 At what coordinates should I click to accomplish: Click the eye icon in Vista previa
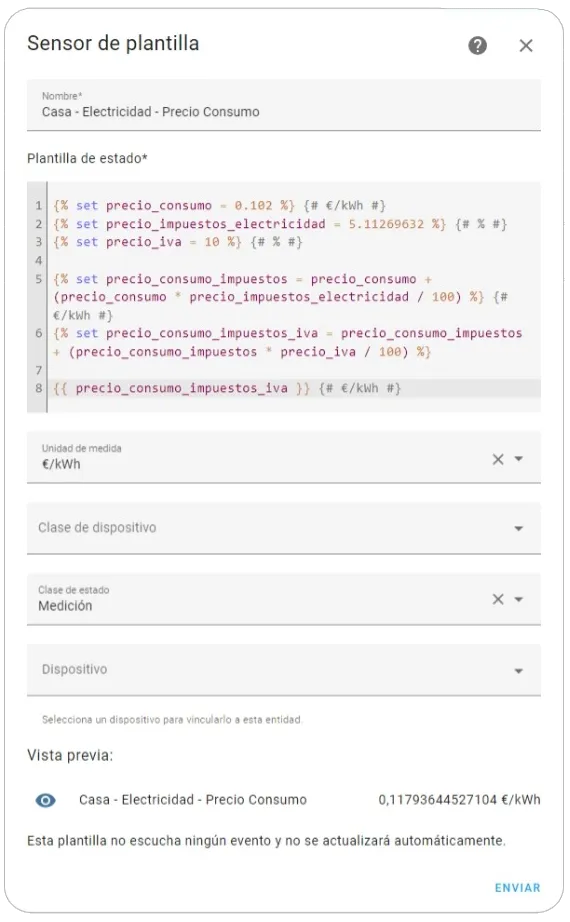coord(45,800)
